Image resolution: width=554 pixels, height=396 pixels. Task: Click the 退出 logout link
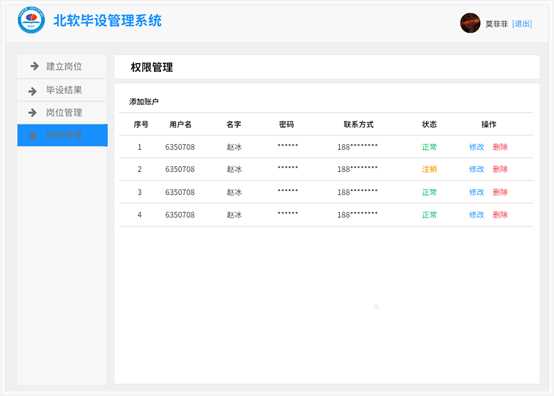[x=522, y=24]
